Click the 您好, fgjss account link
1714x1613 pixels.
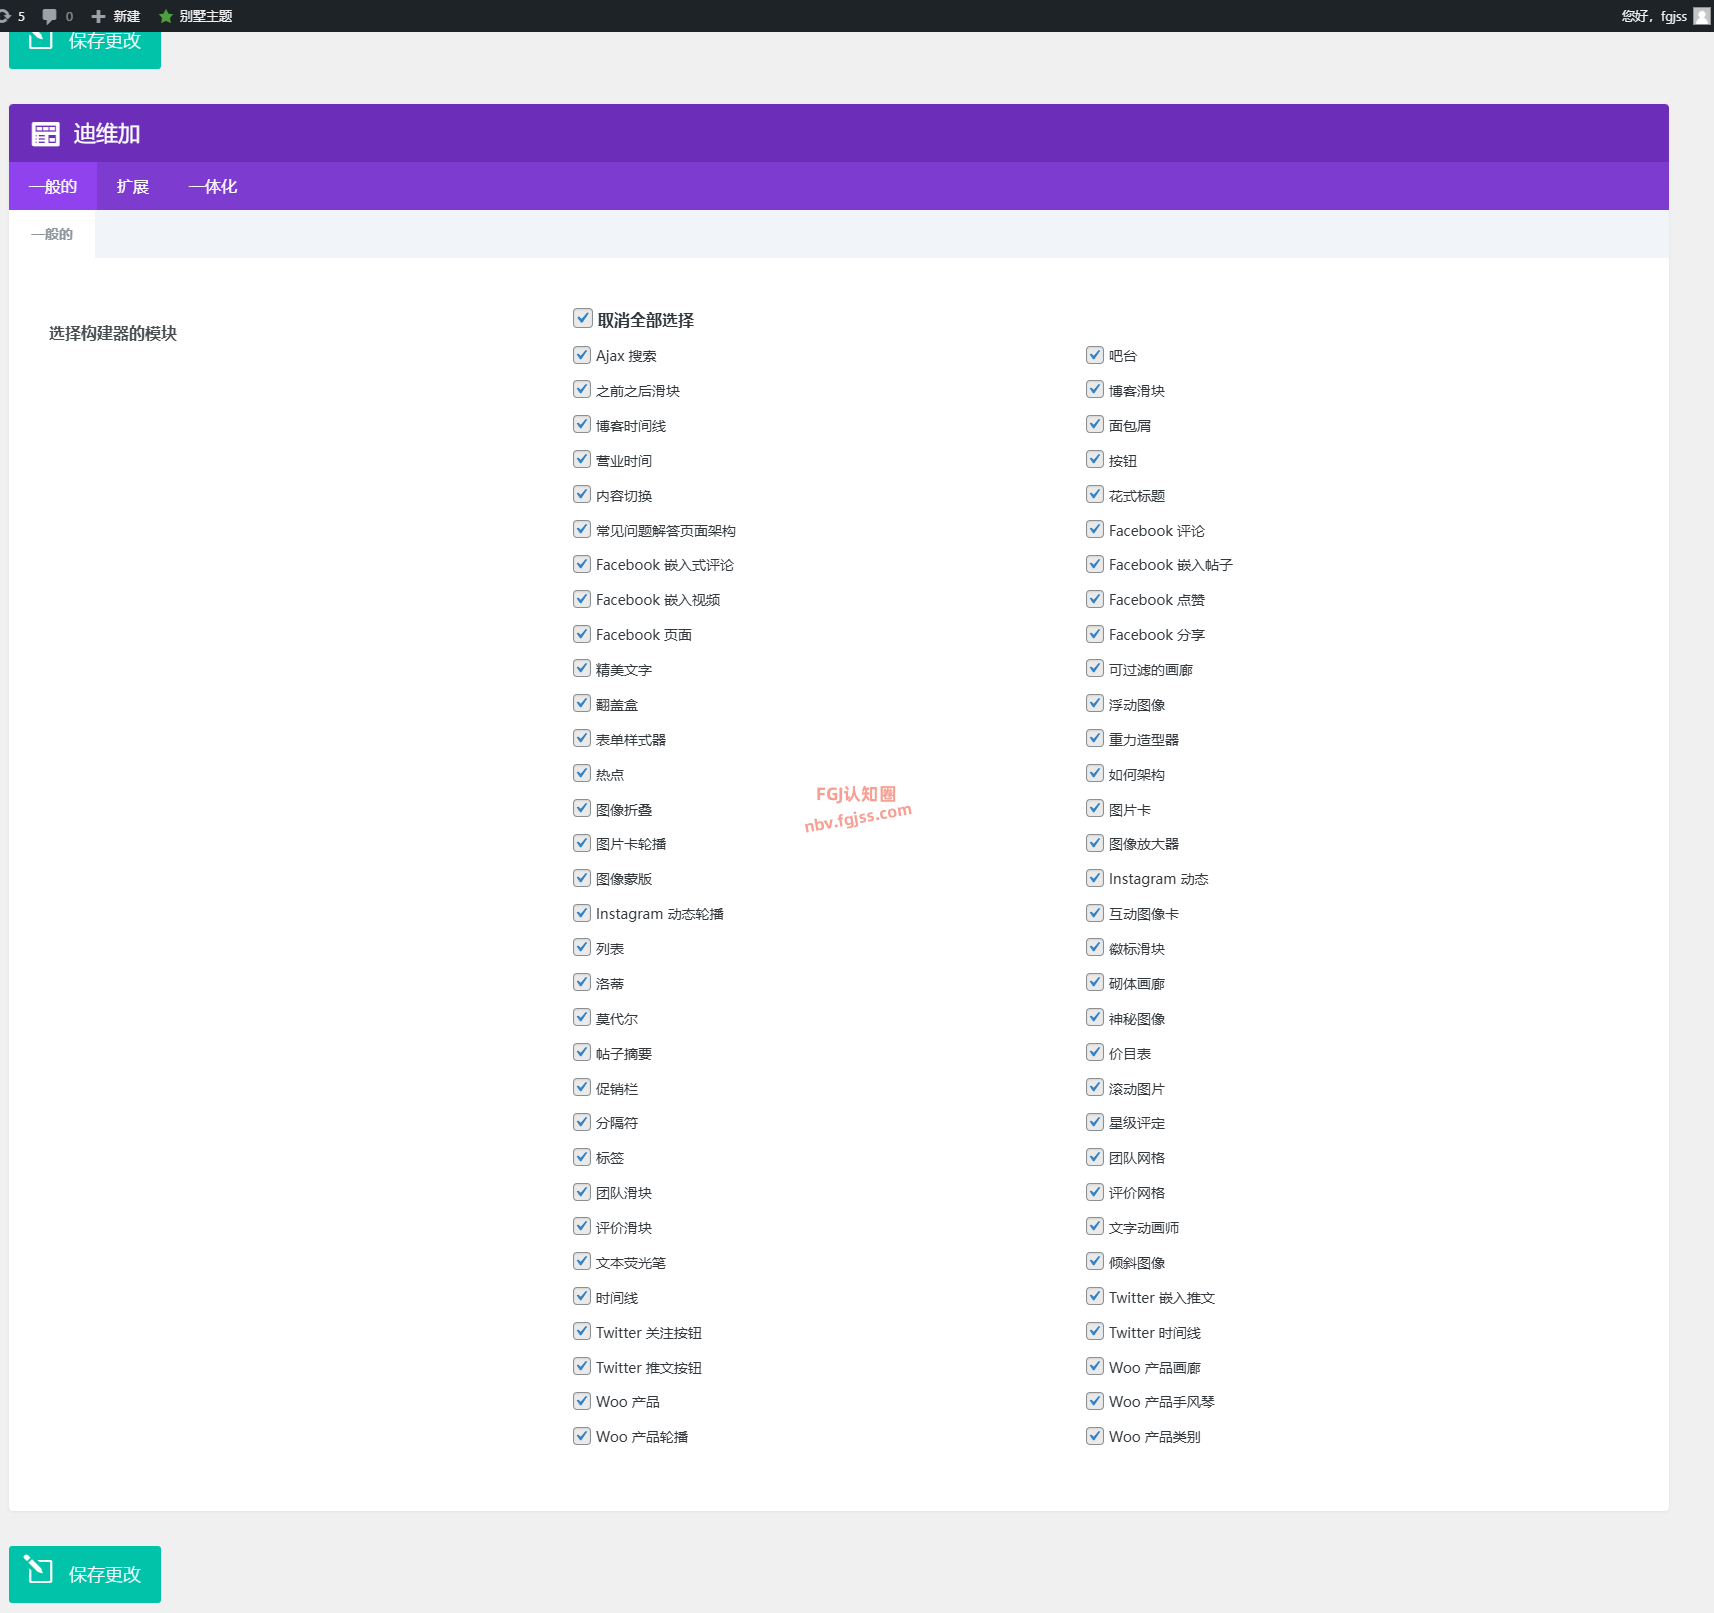click(1653, 16)
